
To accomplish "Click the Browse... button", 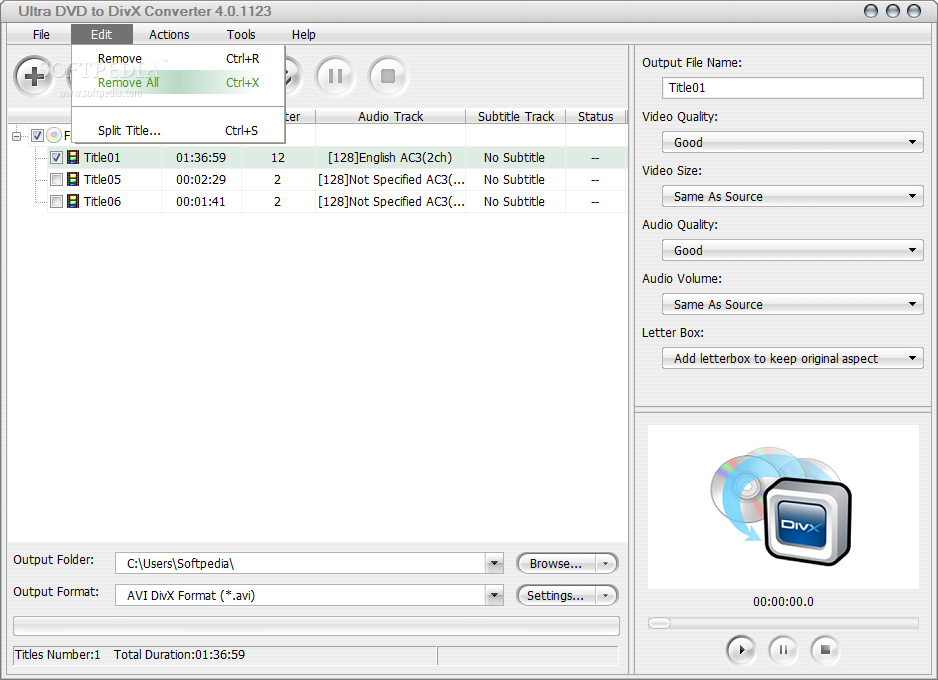I will click(556, 563).
